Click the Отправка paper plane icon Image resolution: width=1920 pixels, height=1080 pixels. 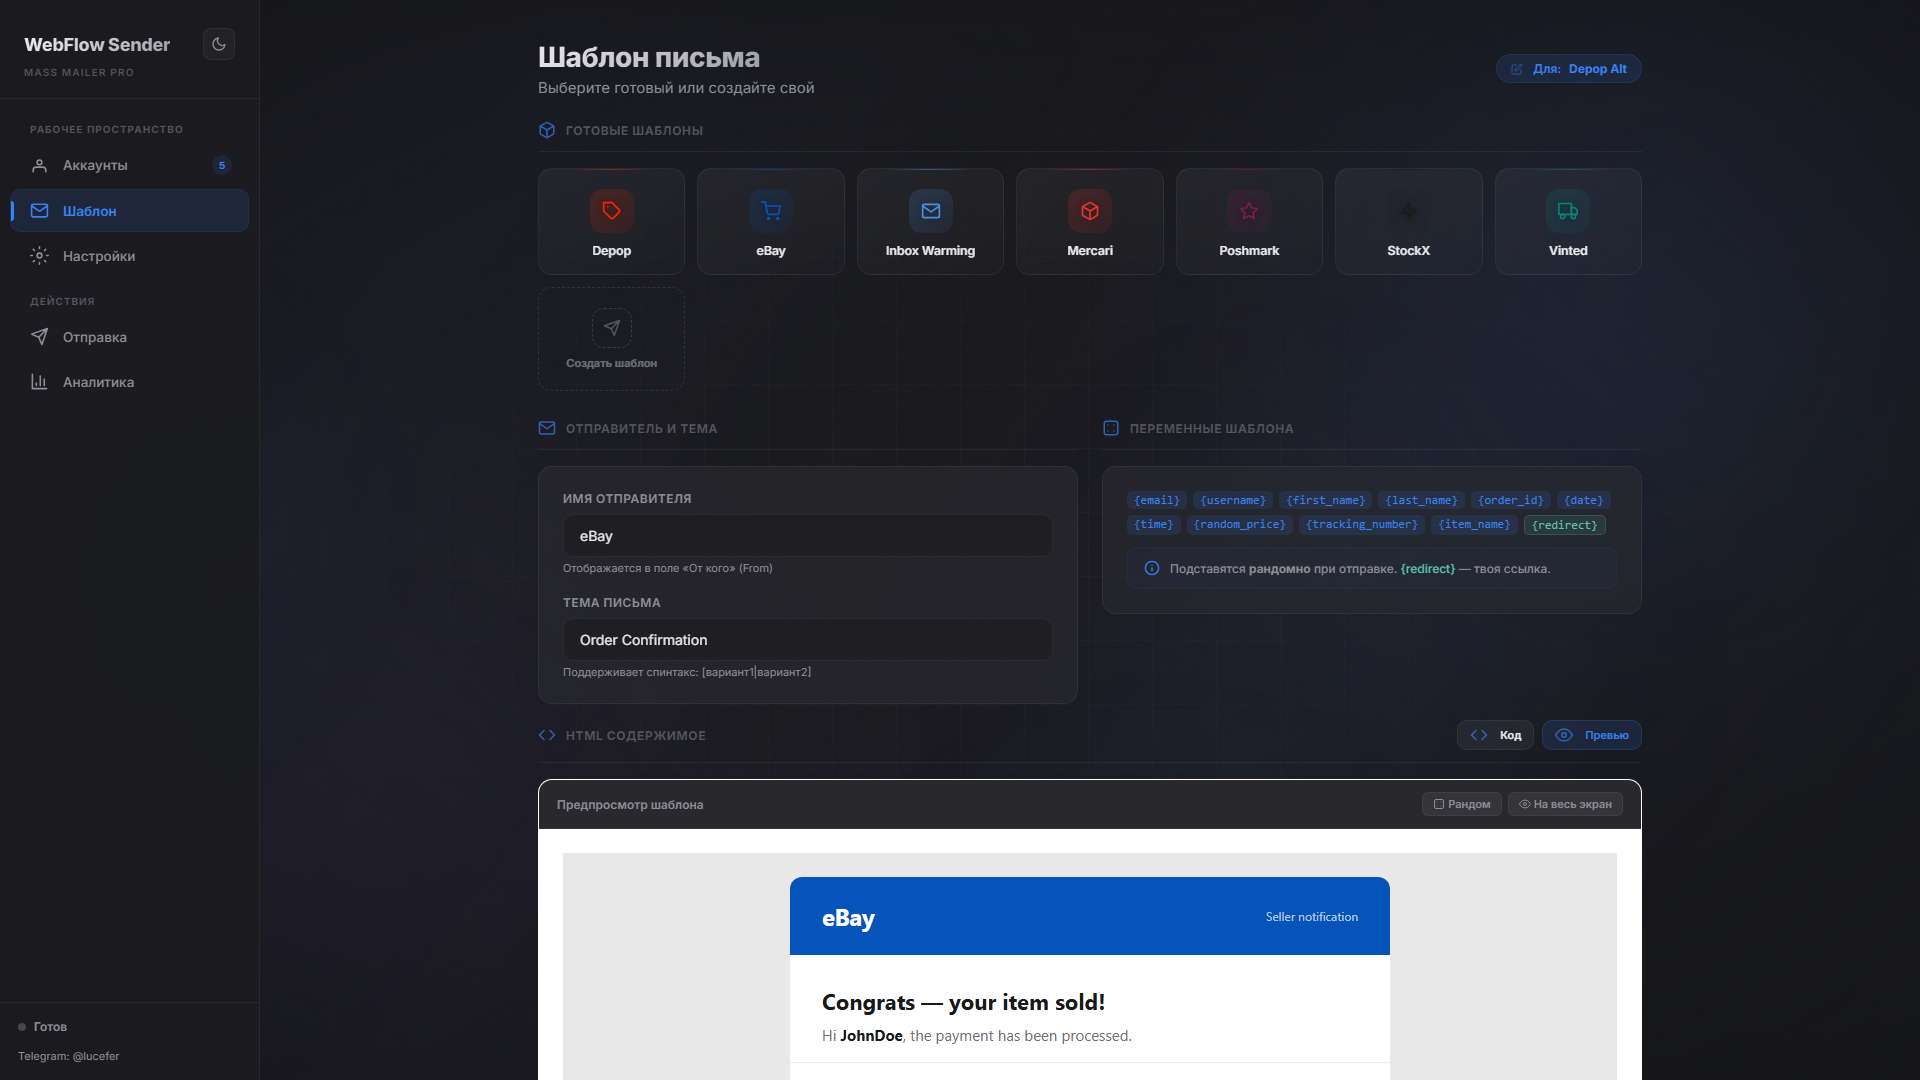point(39,337)
